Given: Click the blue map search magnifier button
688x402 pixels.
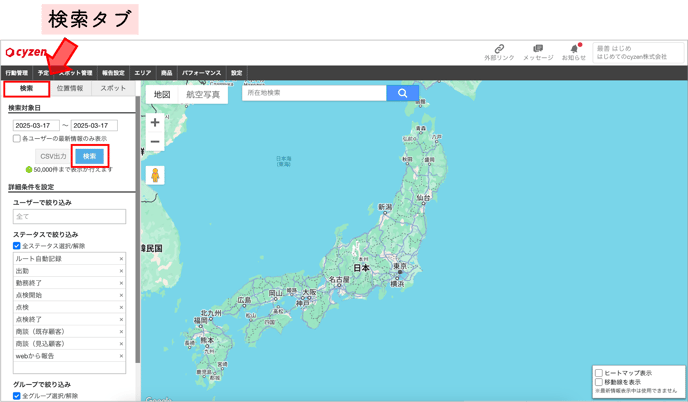Looking at the screenshot, I should coord(402,93).
